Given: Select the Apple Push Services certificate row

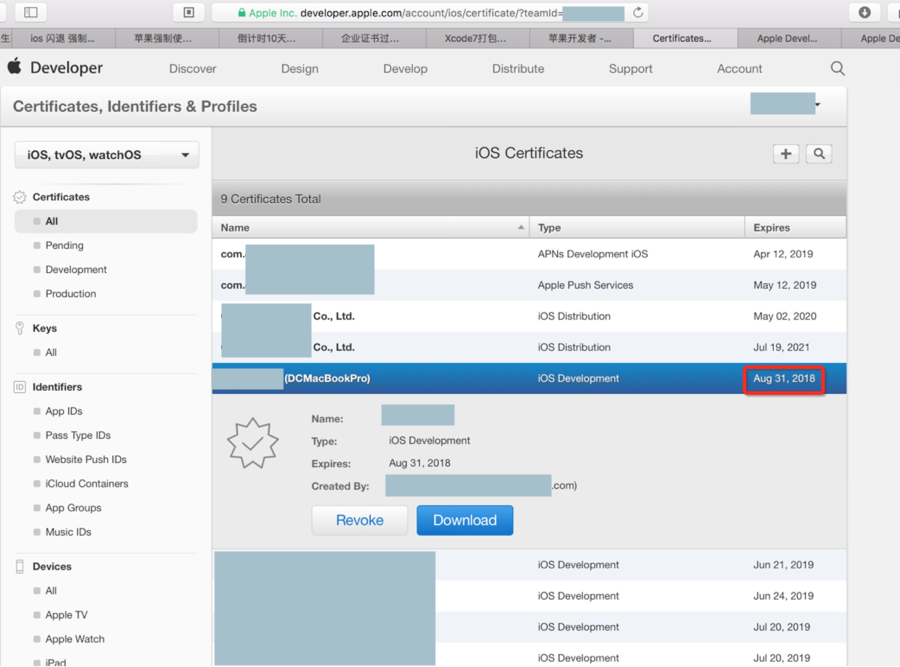Looking at the screenshot, I should [529, 285].
